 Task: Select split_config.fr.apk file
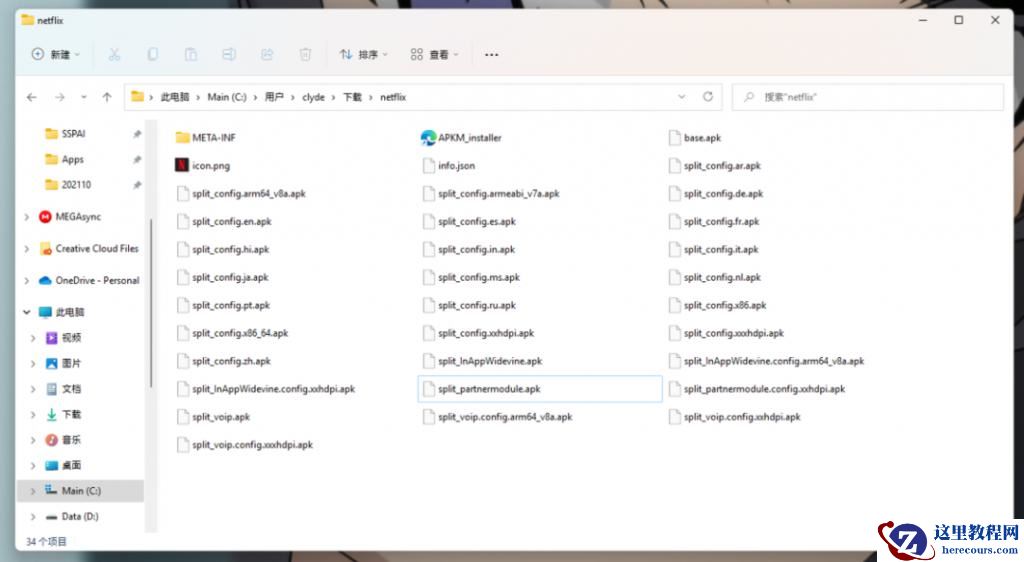[x=714, y=222]
